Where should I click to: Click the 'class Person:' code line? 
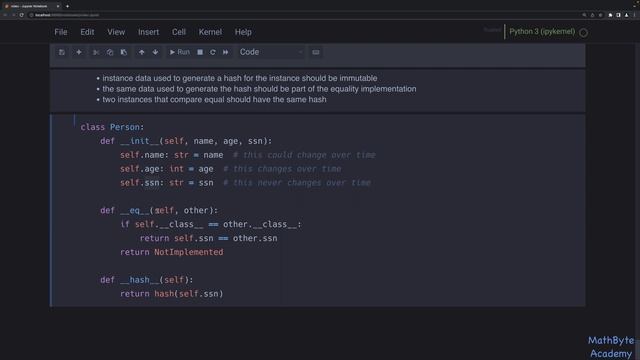(112, 127)
